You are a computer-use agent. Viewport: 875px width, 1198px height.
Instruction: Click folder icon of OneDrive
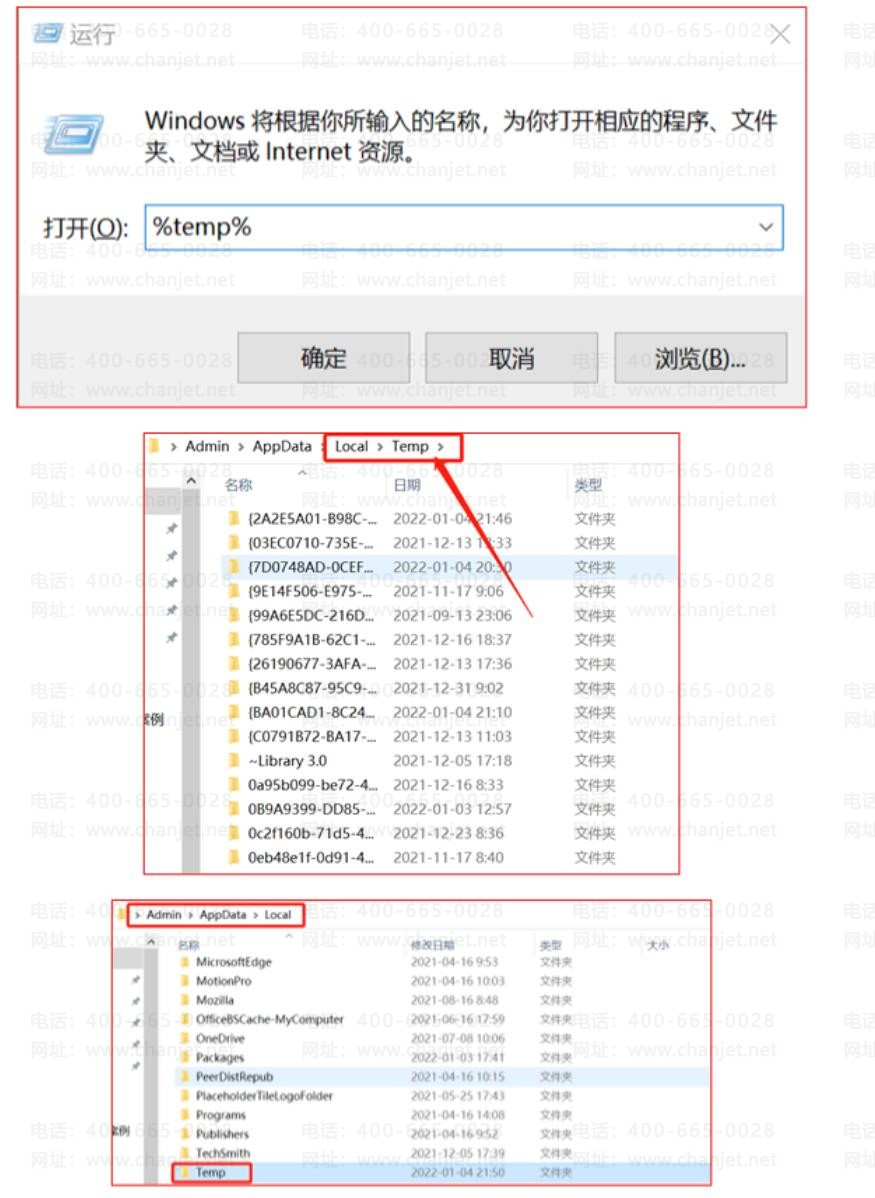pyautogui.click(x=185, y=1038)
